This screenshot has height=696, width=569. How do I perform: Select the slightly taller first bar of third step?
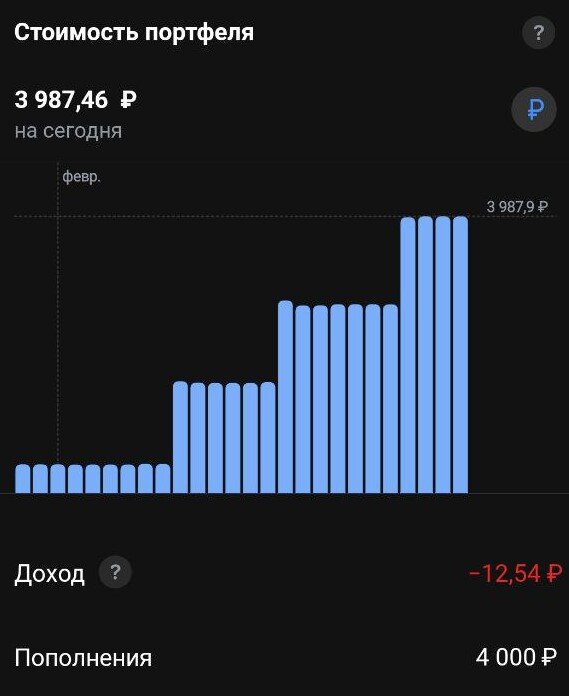coord(285,397)
